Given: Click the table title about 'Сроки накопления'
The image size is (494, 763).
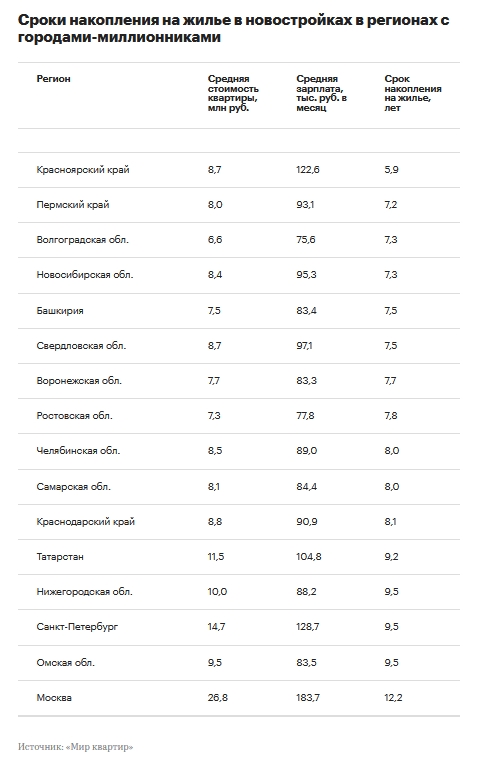Looking at the screenshot, I should pos(233,29).
